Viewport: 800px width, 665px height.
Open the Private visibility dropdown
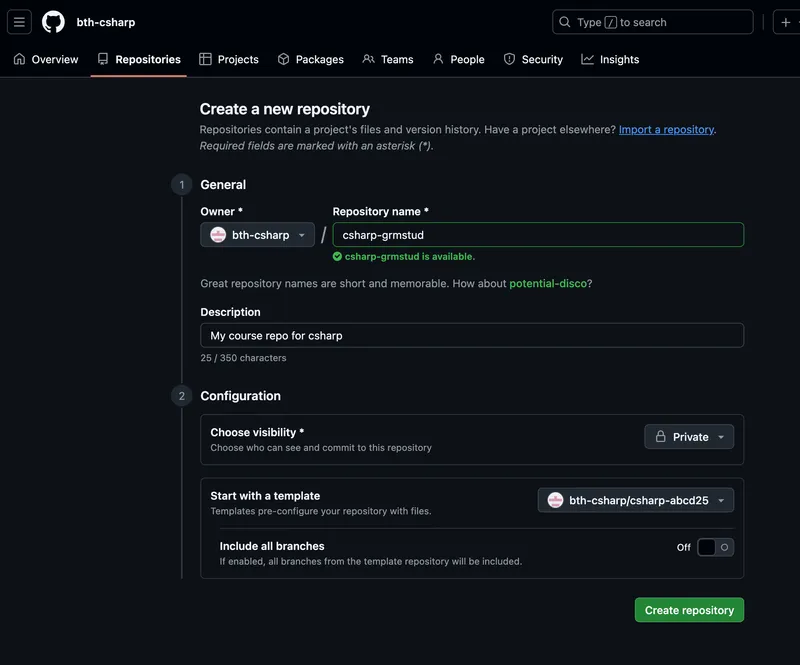coord(689,437)
